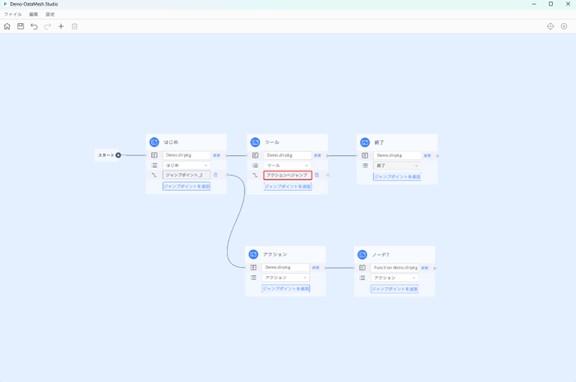
Task: Add jump point in はじめ node
Action: (x=187, y=186)
